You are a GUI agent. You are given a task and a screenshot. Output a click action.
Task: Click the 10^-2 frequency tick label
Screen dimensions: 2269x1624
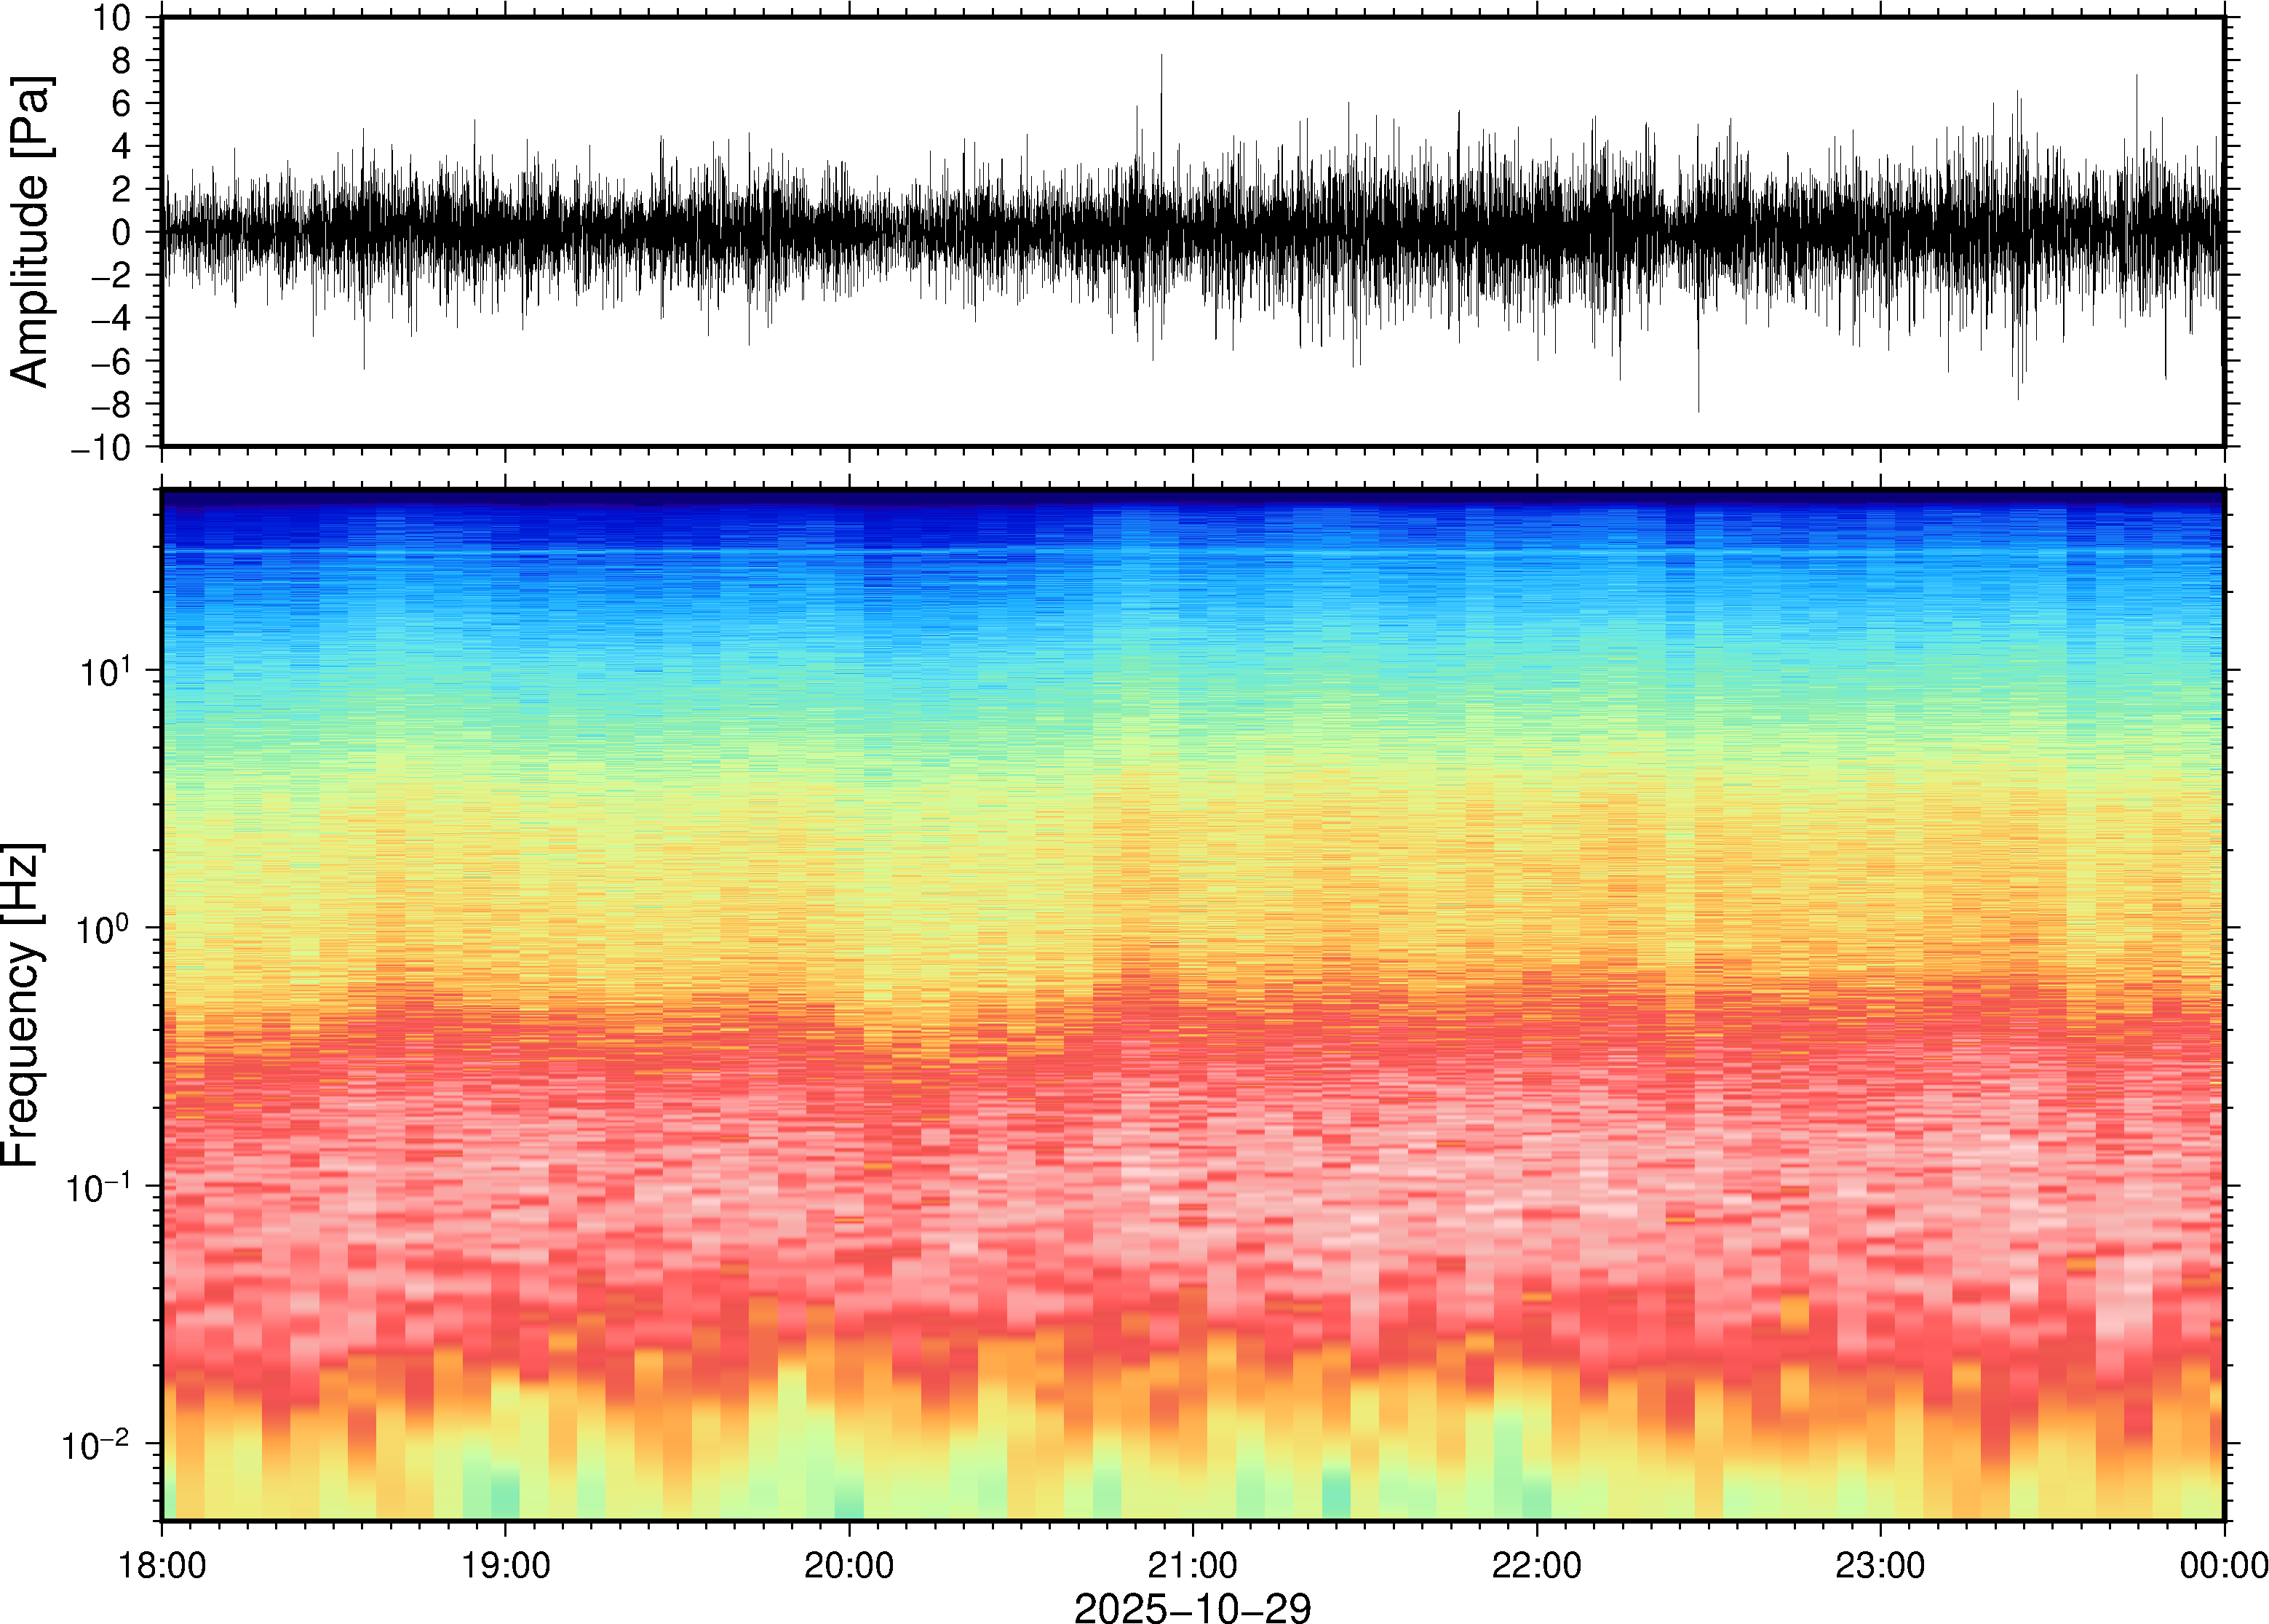pos(97,1445)
